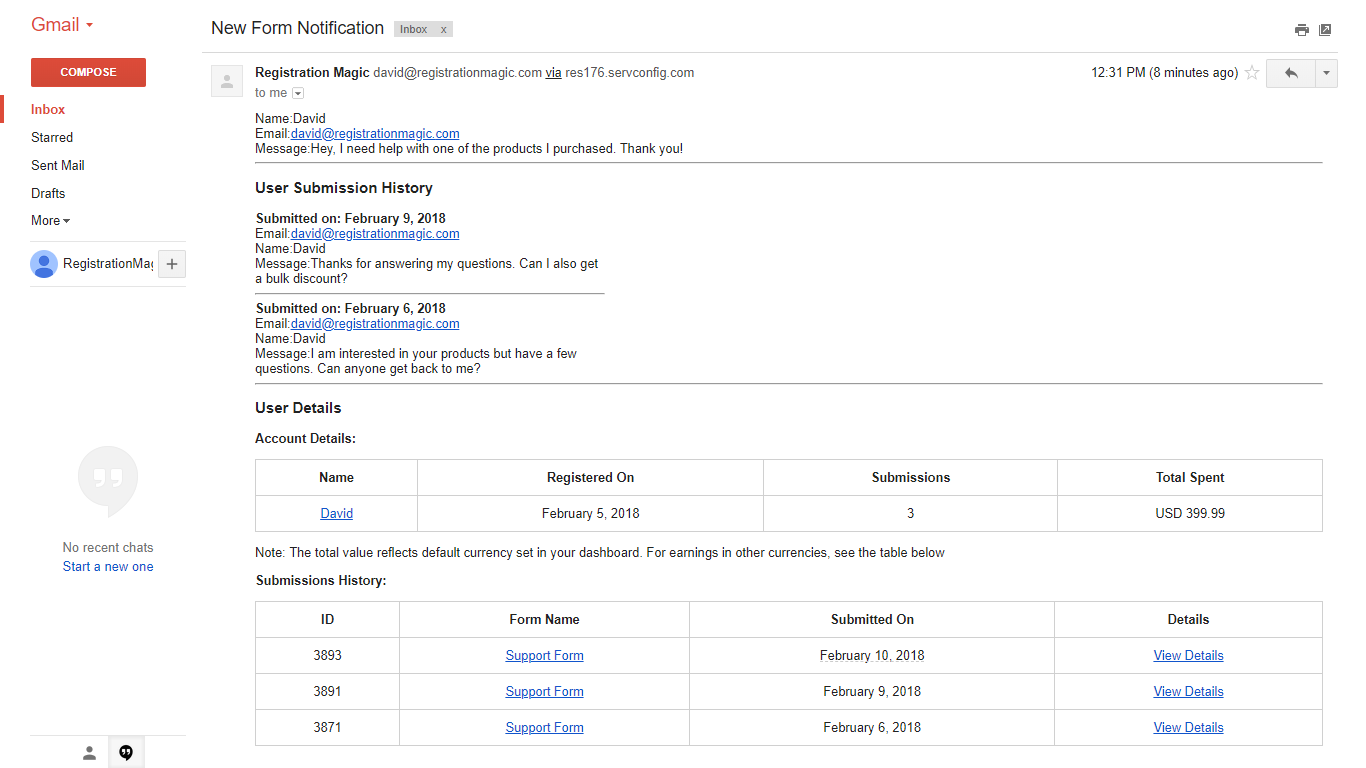Expand recipient details next to 'to me'
The image size is (1366, 768).
pyautogui.click(x=298, y=93)
